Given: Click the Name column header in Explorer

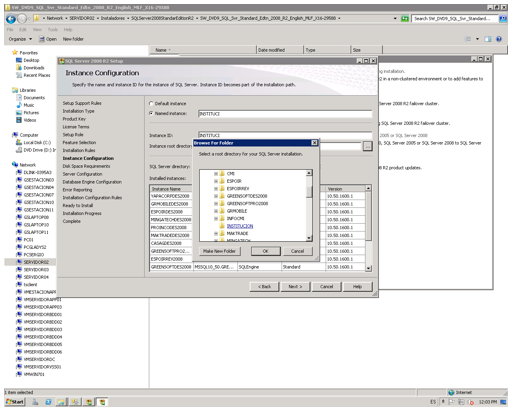Looking at the screenshot, I should pyautogui.click(x=203, y=50).
